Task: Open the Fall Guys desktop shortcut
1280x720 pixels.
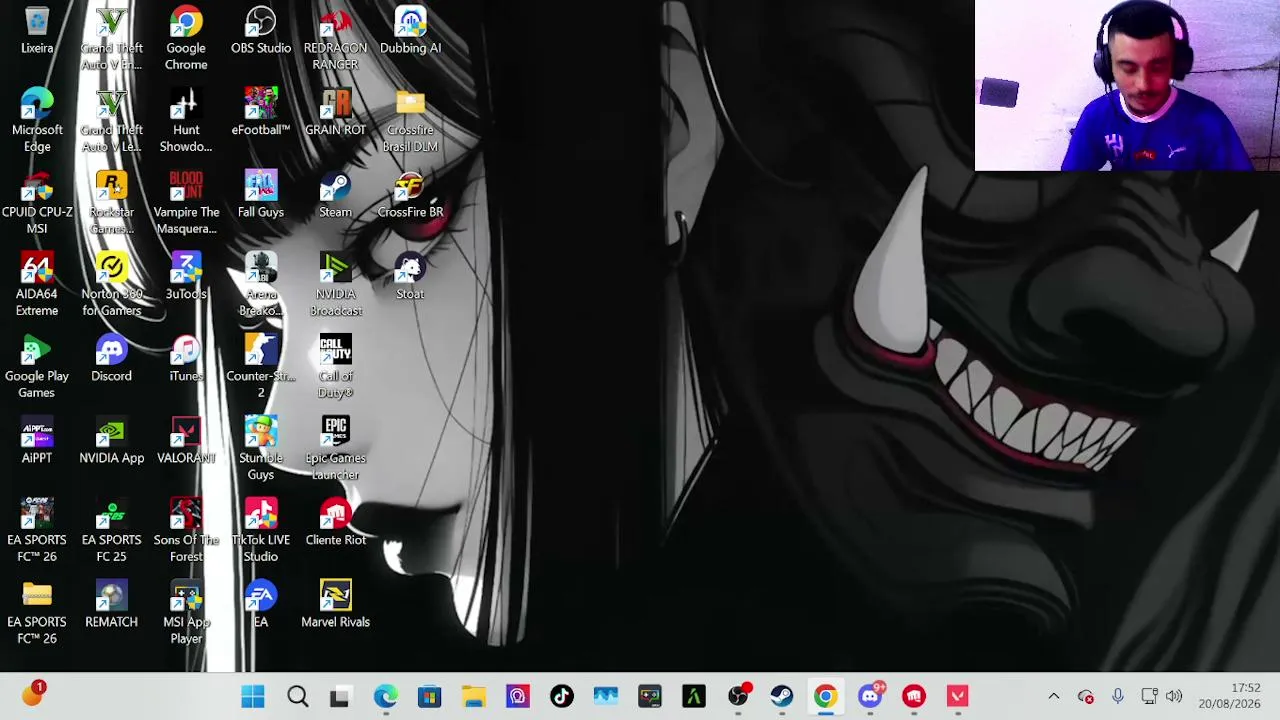Action: [261, 195]
